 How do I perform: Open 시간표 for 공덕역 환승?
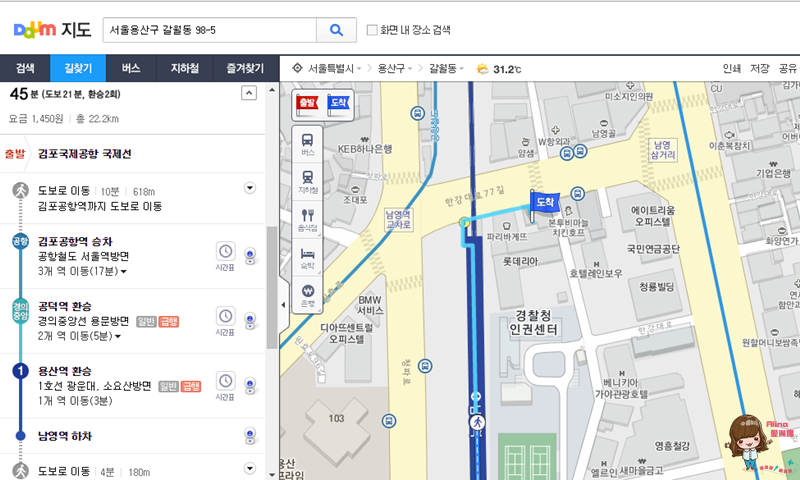[x=226, y=321]
